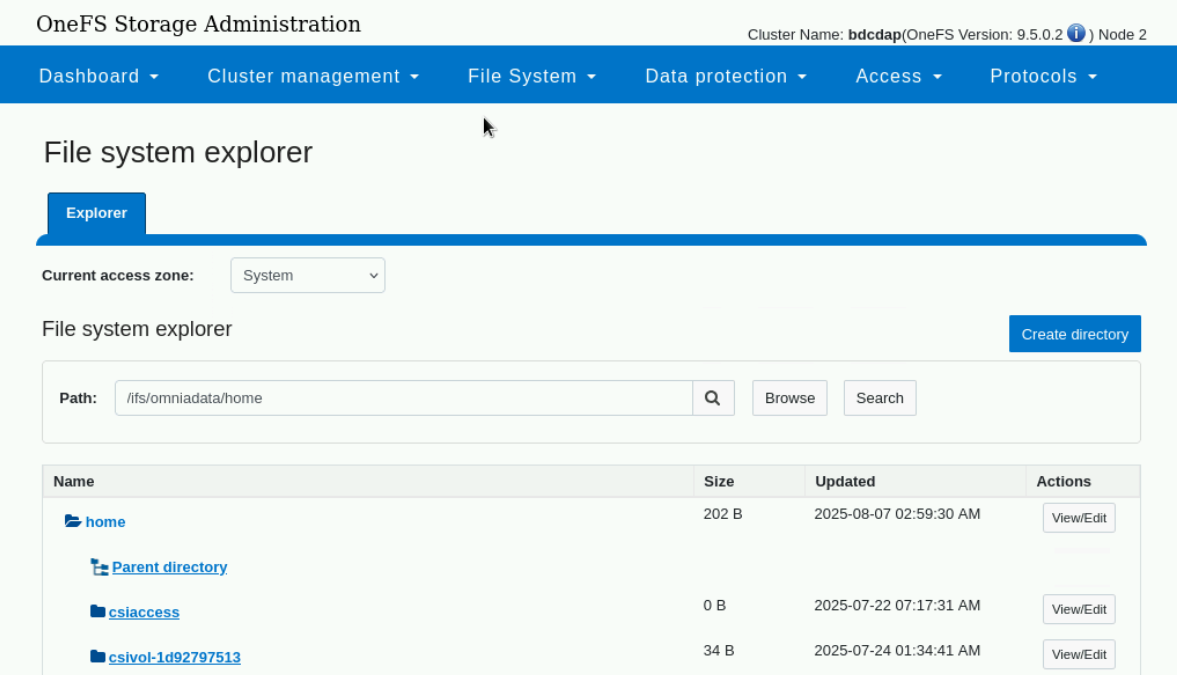Viewport: 1177px width, 675px height.
Task: Open the Dashboard menu
Action: pos(99,76)
